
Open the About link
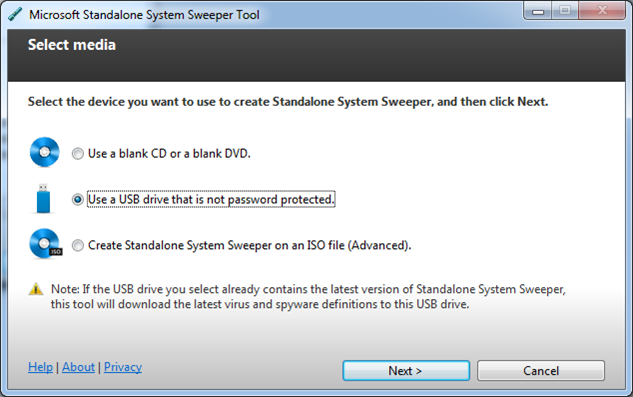pyautogui.click(x=78, y=367)
